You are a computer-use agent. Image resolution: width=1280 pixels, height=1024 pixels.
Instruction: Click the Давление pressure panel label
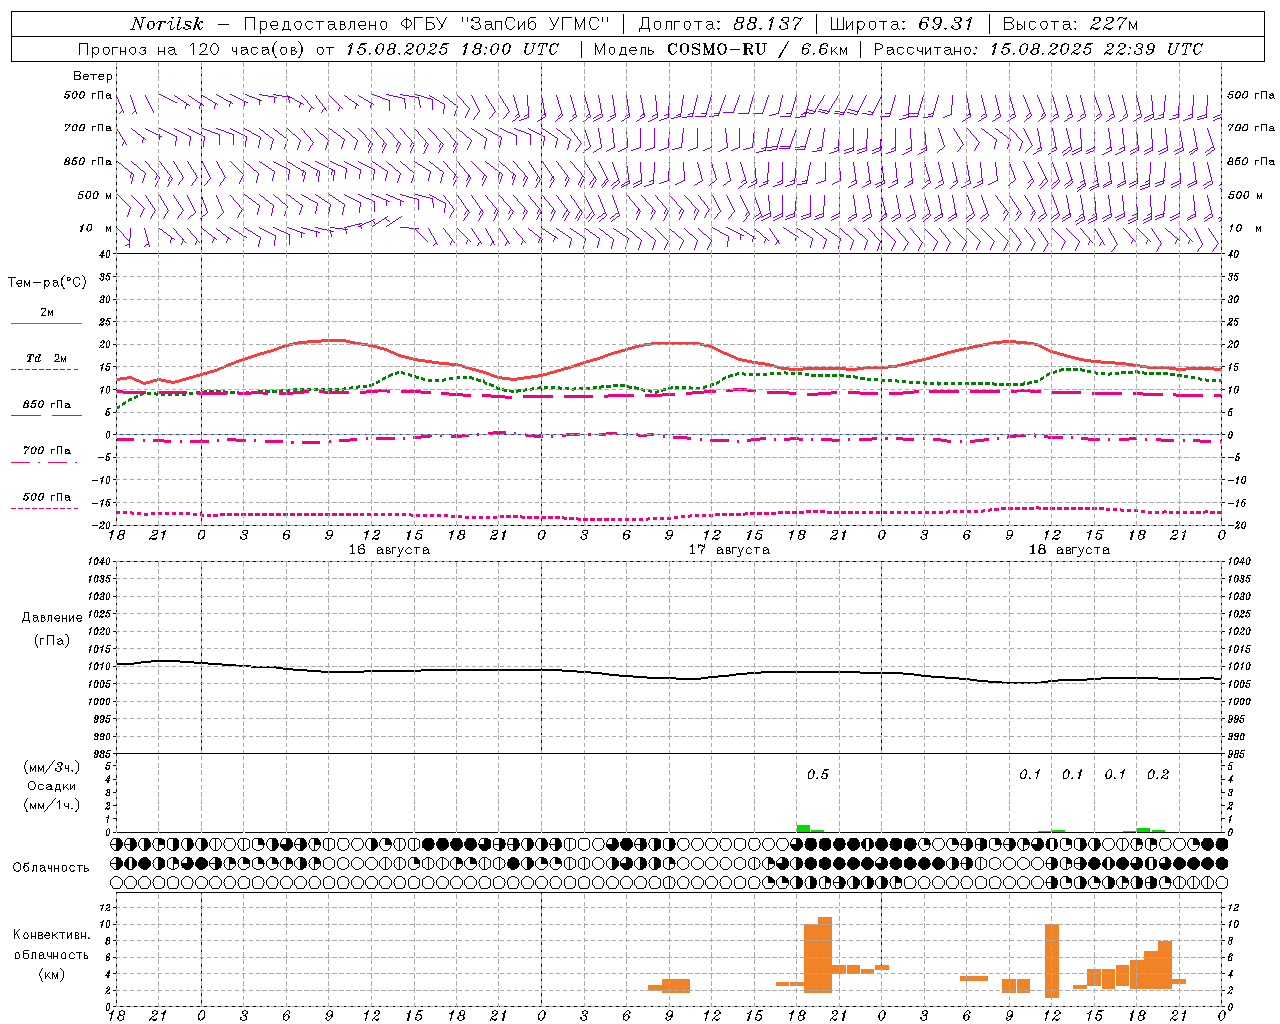[x=52, y=618]
